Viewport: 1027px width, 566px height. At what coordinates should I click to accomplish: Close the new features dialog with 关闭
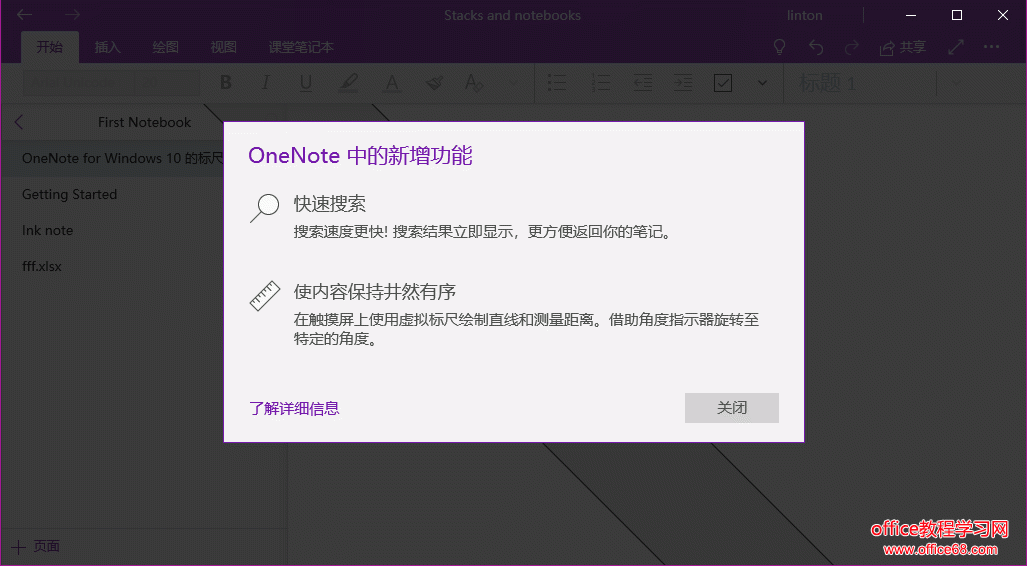click(732, 407)
